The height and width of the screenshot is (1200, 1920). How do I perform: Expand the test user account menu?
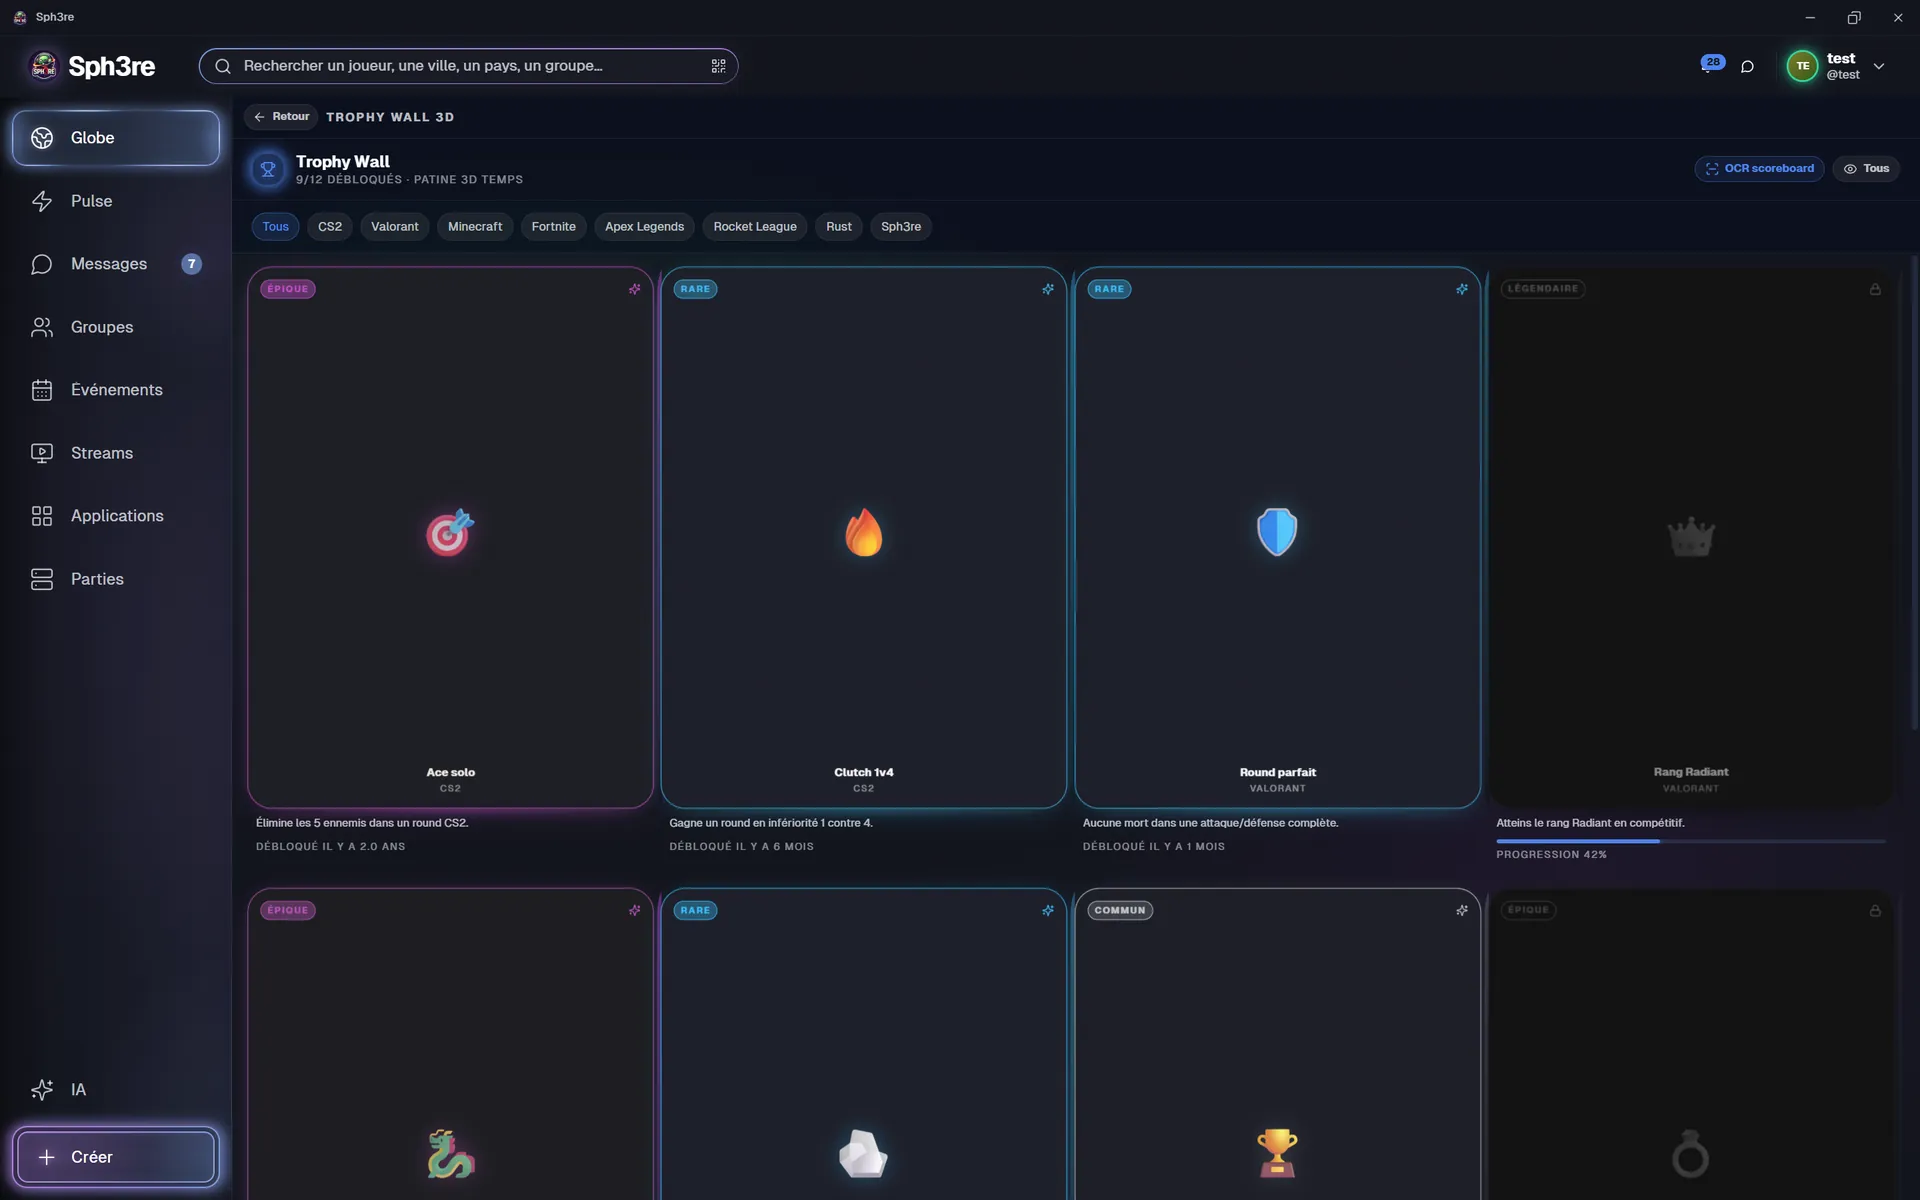point(1879,66)
